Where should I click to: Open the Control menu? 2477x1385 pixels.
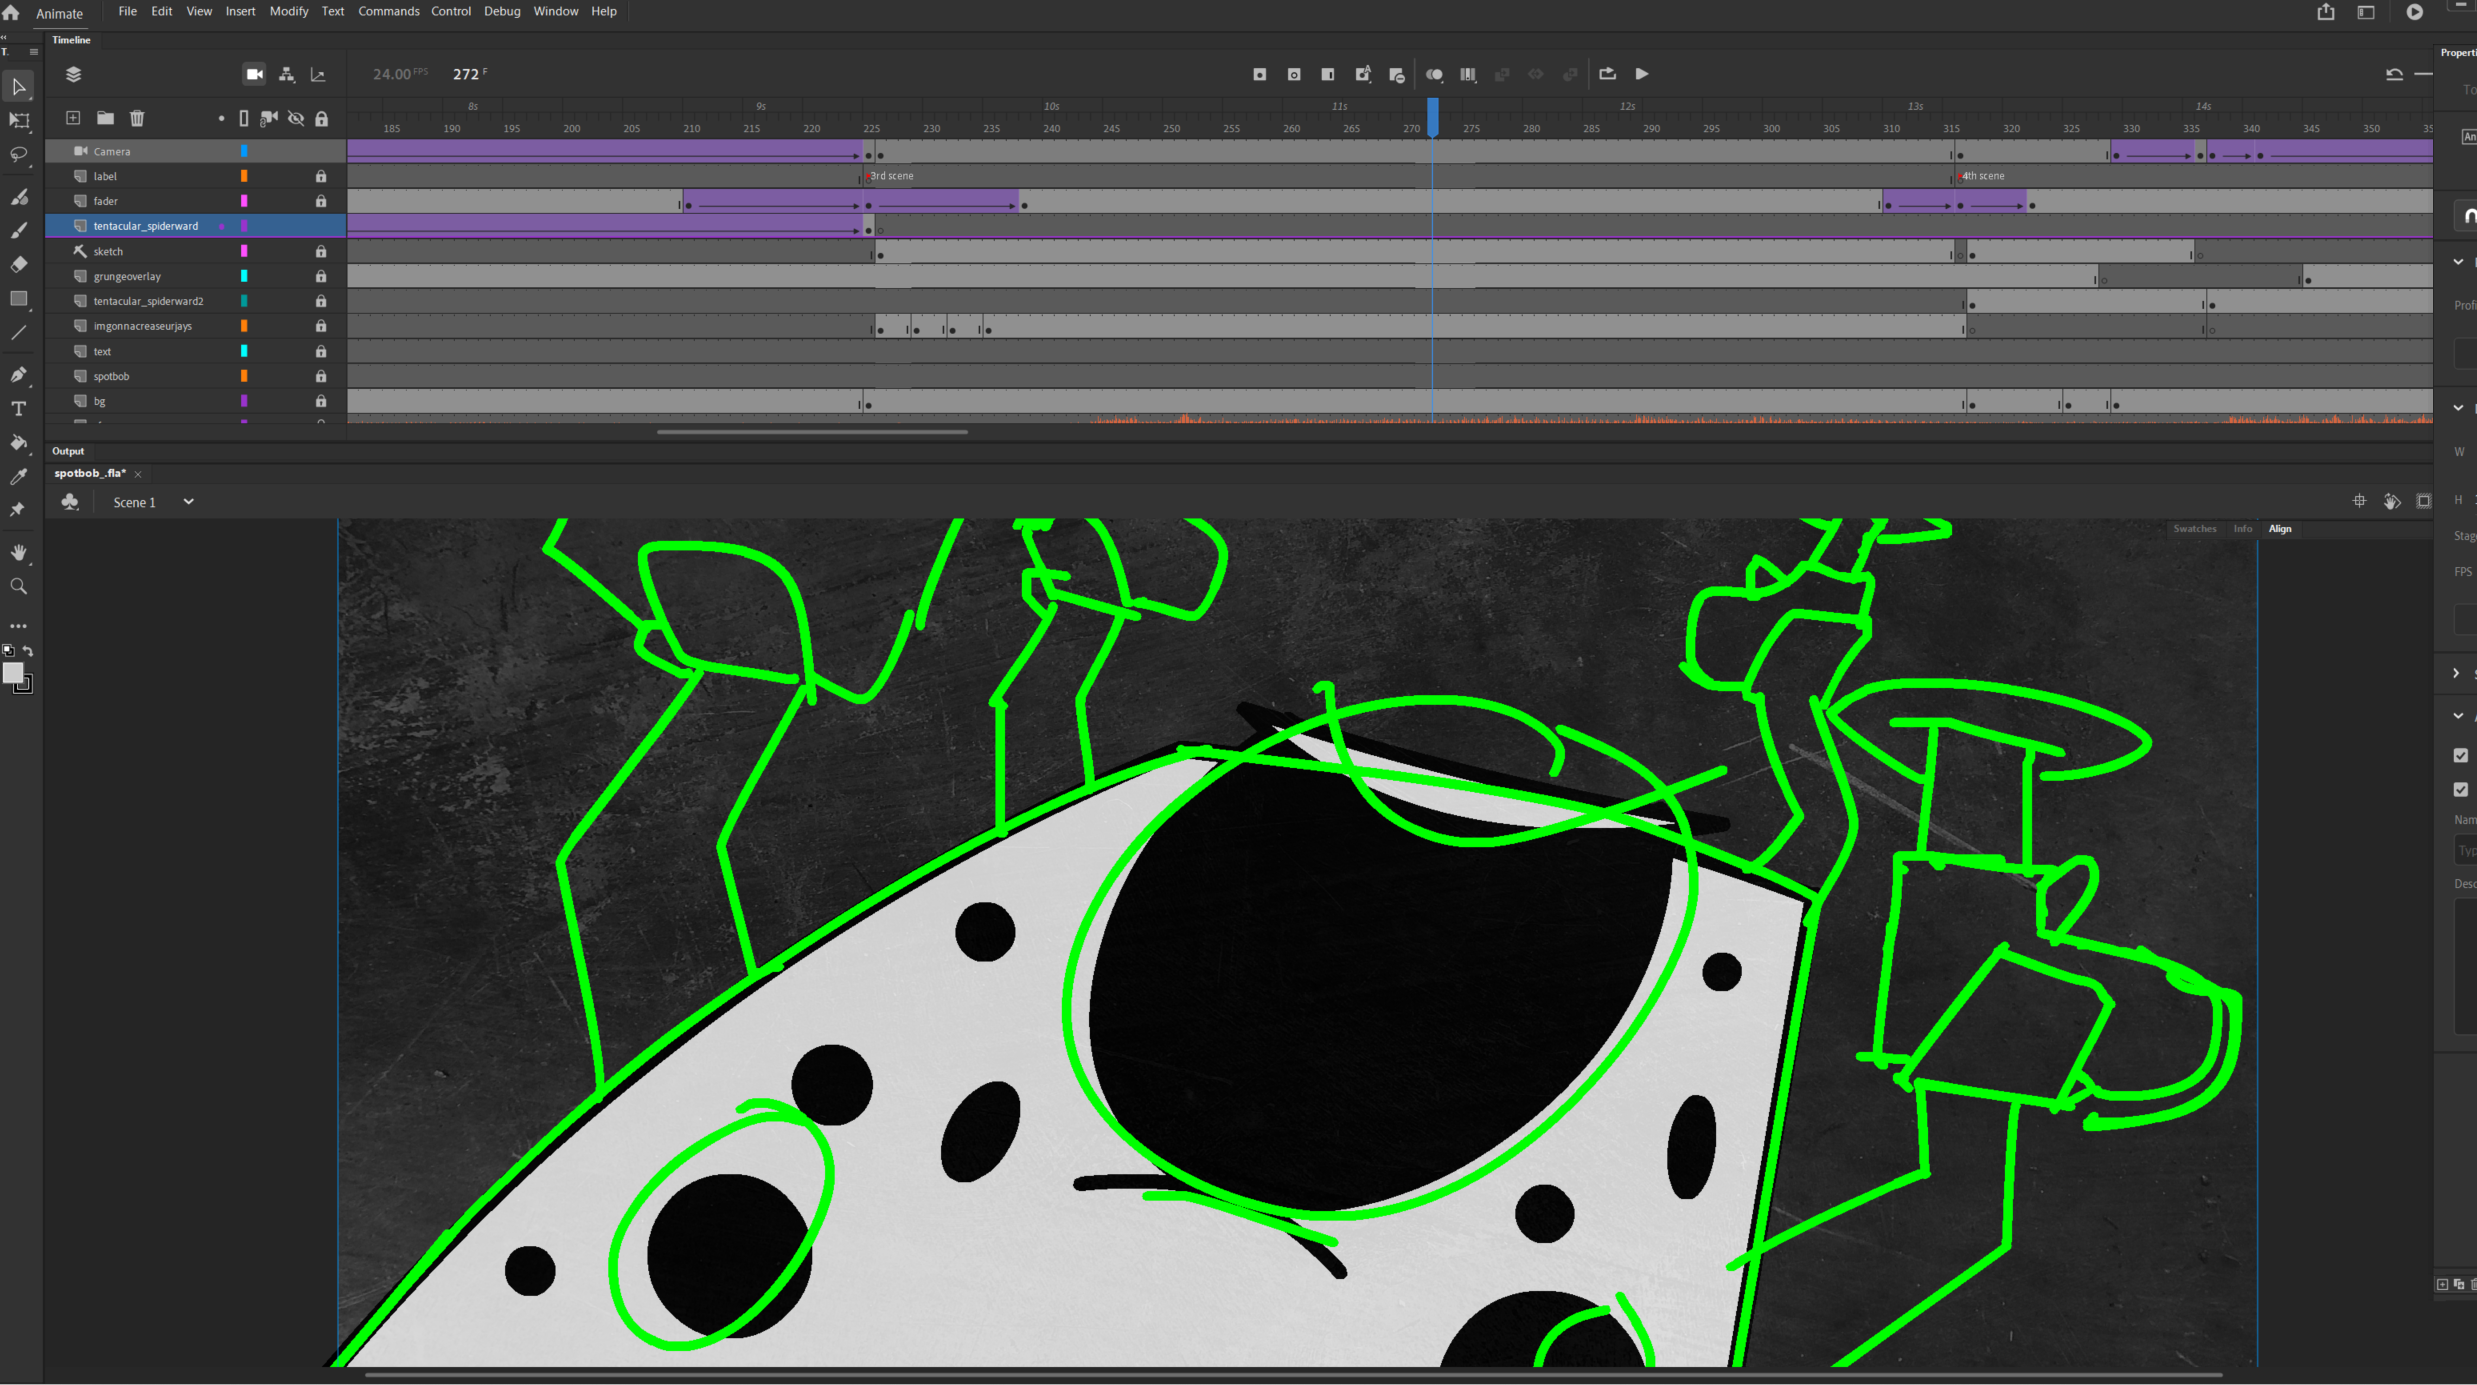(x=451, y=11)
